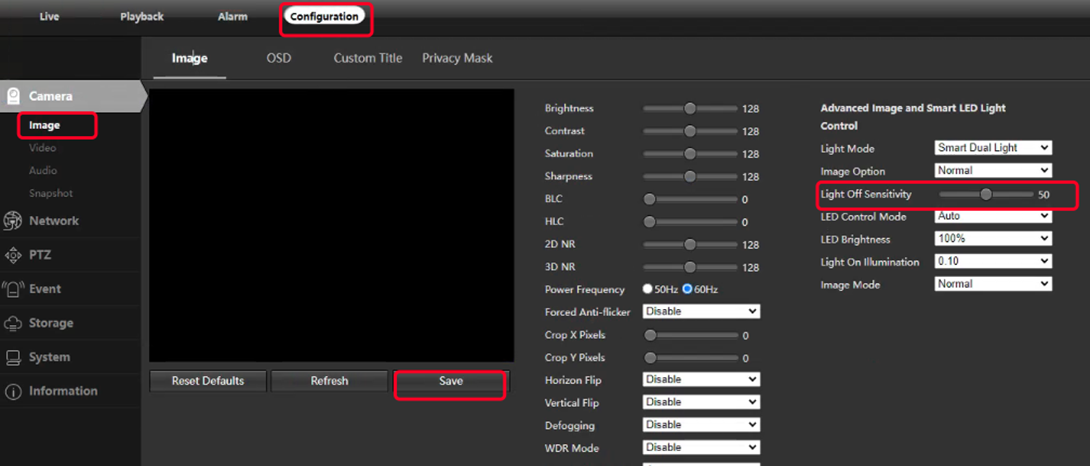The image size is (1090, 466).
Task: Click the Event alarm icon
Action: (13, 289)
